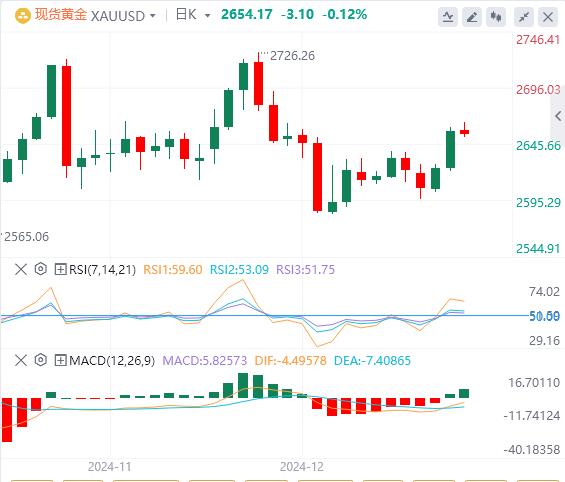Click the RSI(7,14,21) indicator label
The image size is (565, 482).
(x=102, y=269)
